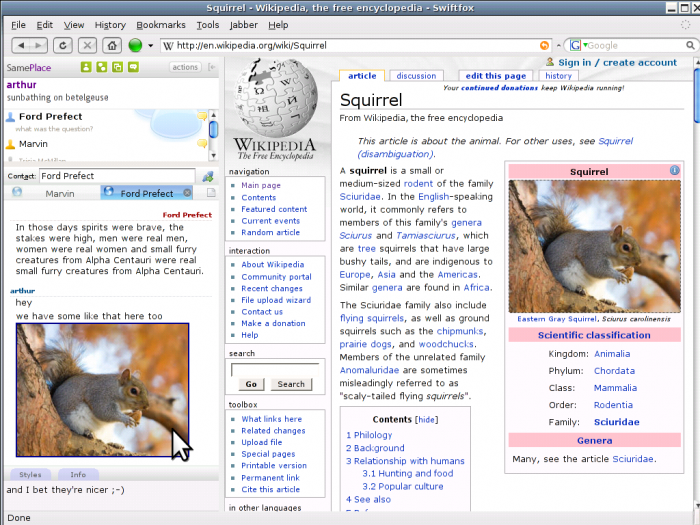Close the Ford Prefect chat tab
The height and width of the screenshot is (525, 700).
point(185,193)
